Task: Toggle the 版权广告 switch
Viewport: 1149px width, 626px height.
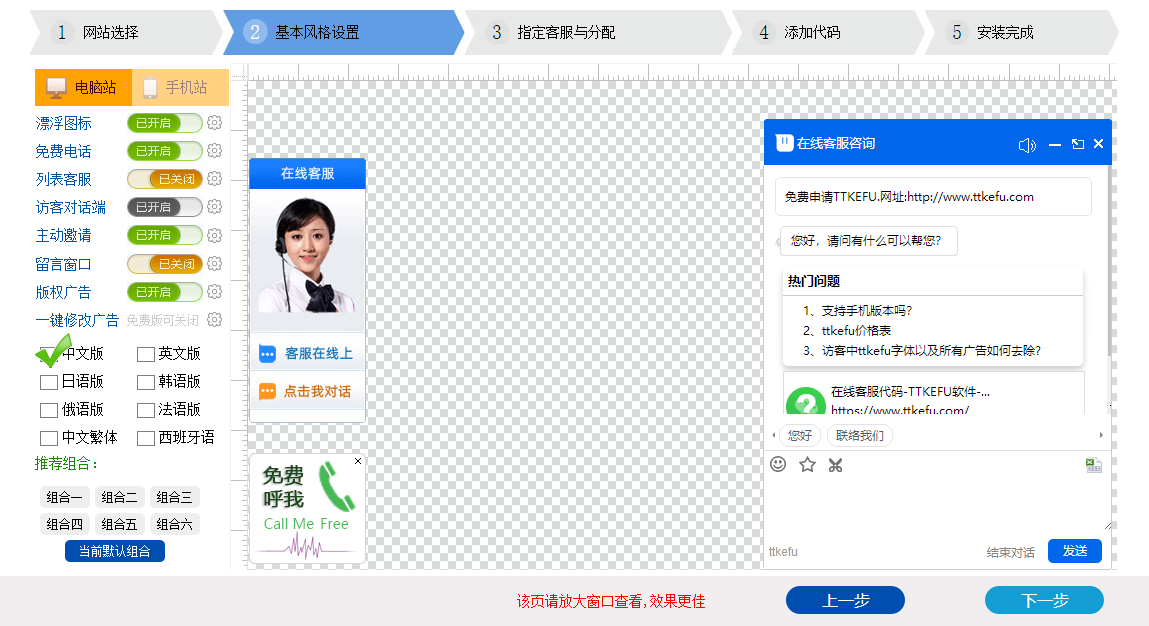Action: (x=165, y=292)
